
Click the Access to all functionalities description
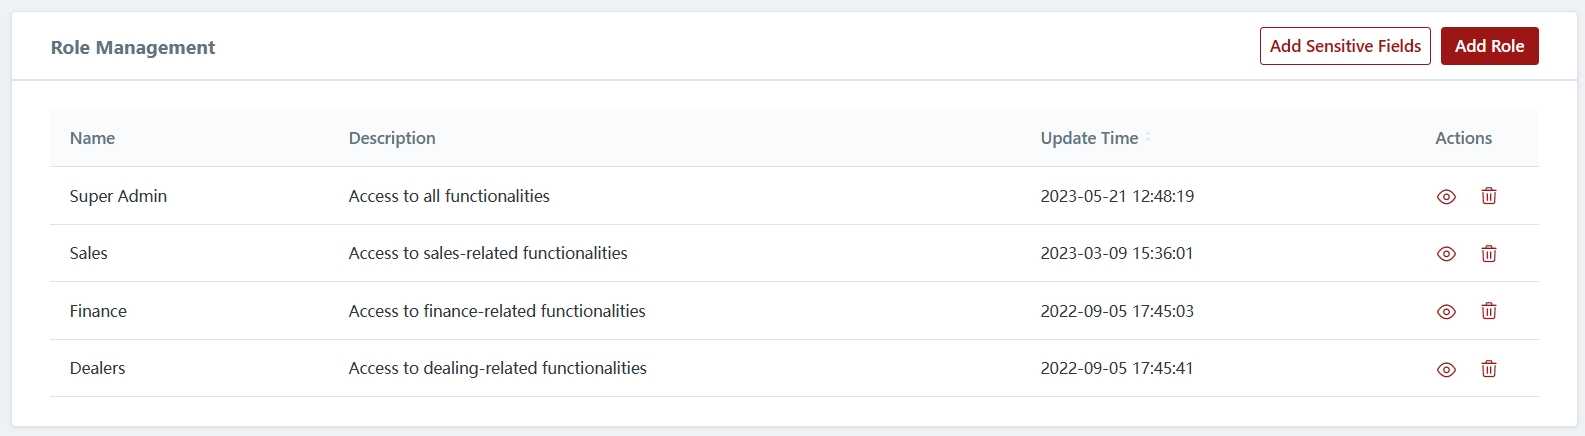[449, 196]
